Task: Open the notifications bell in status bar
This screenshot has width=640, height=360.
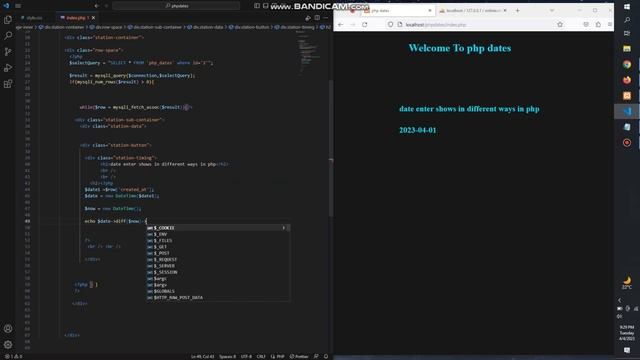Action: point(326,356)
